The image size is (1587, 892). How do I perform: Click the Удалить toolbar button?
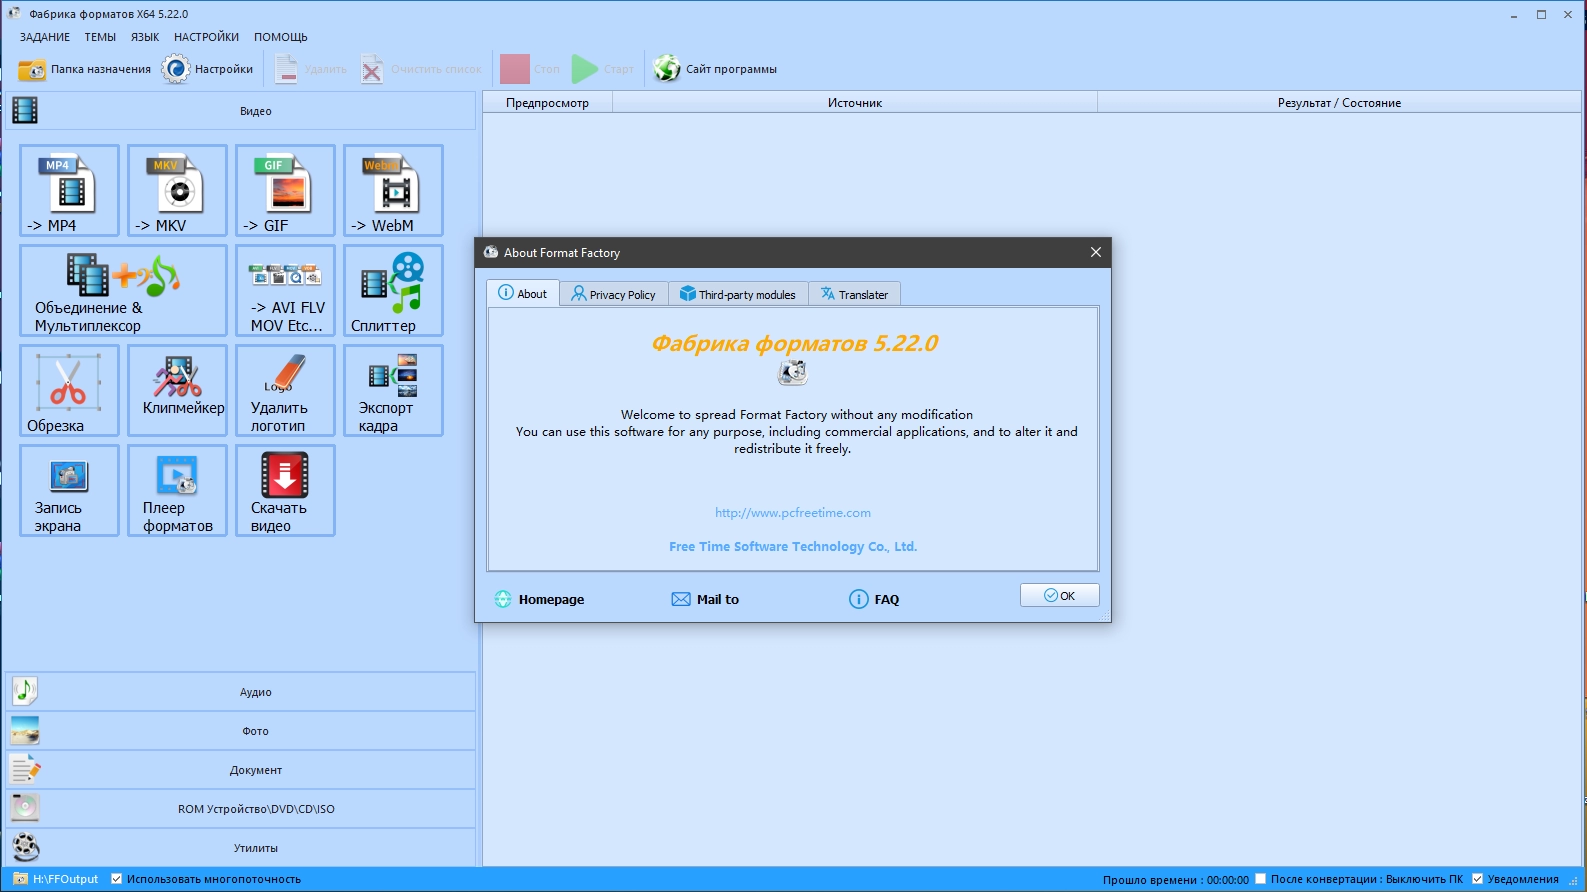point(311,69)
